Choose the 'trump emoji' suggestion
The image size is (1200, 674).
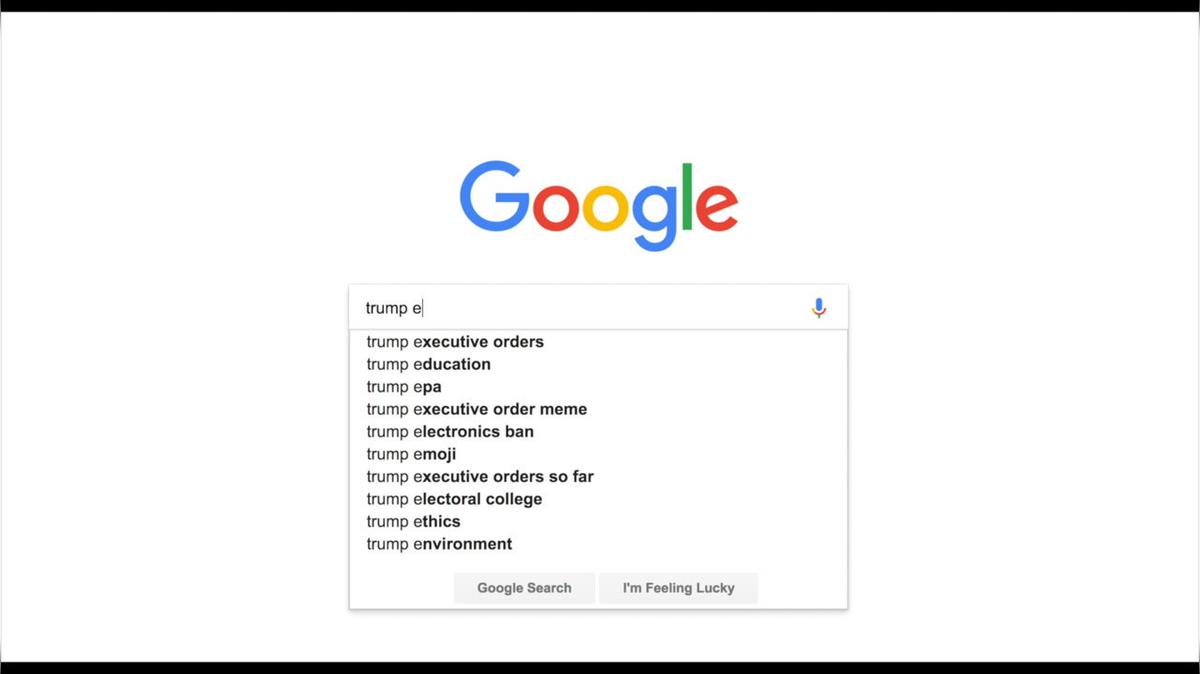pos(598,454)
